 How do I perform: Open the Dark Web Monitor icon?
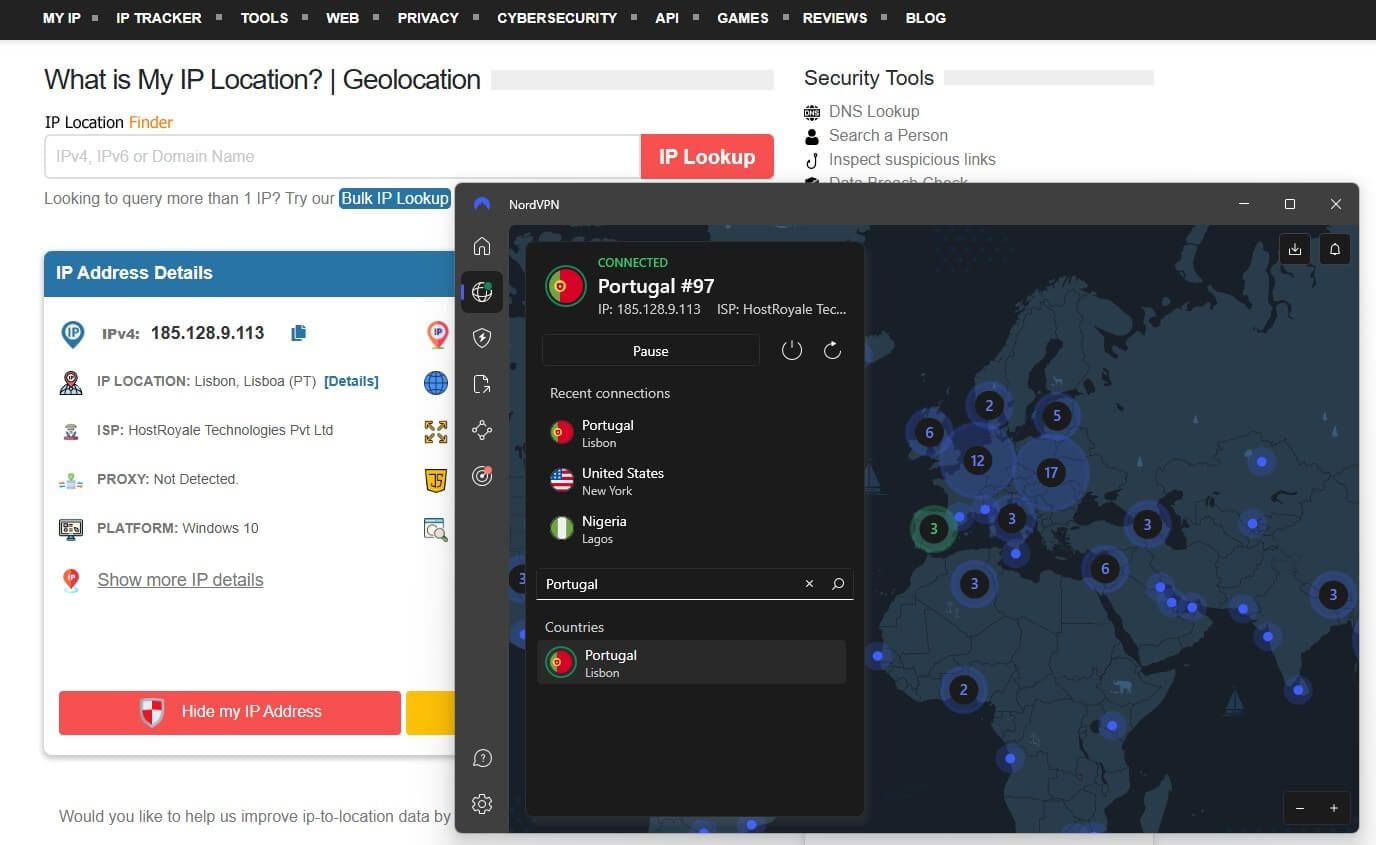[482, 476]
